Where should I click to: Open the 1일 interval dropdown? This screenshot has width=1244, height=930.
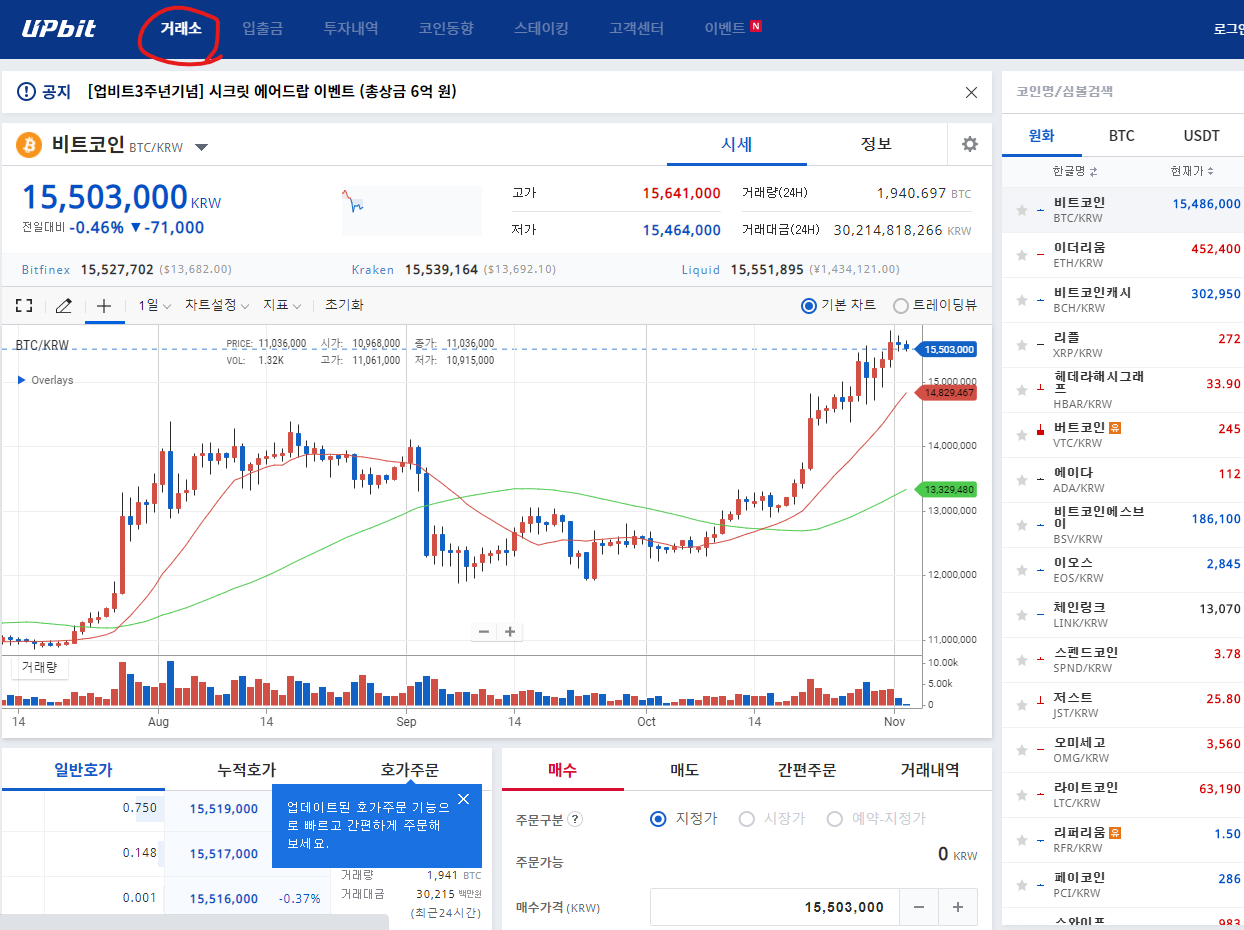coord(154,305)
